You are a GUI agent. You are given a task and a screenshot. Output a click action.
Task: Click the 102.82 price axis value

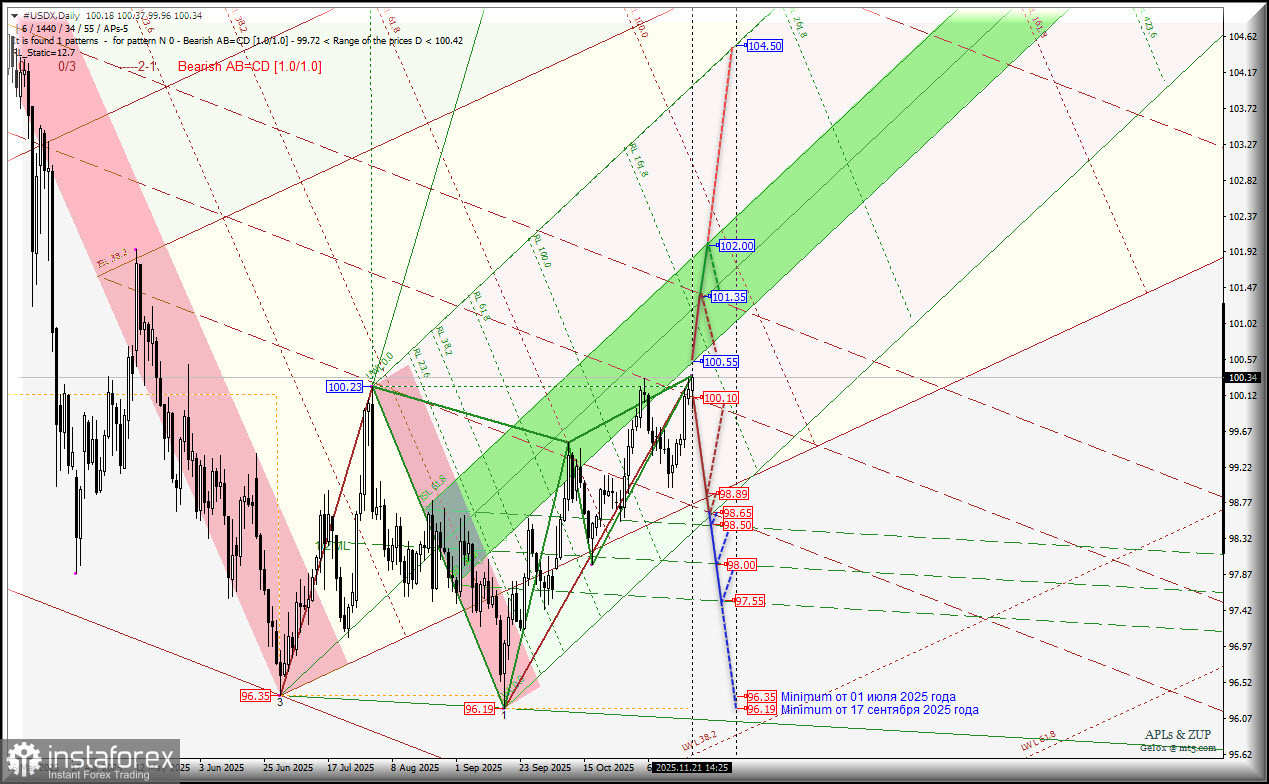pyautogui.click(x=1242, y=181)
